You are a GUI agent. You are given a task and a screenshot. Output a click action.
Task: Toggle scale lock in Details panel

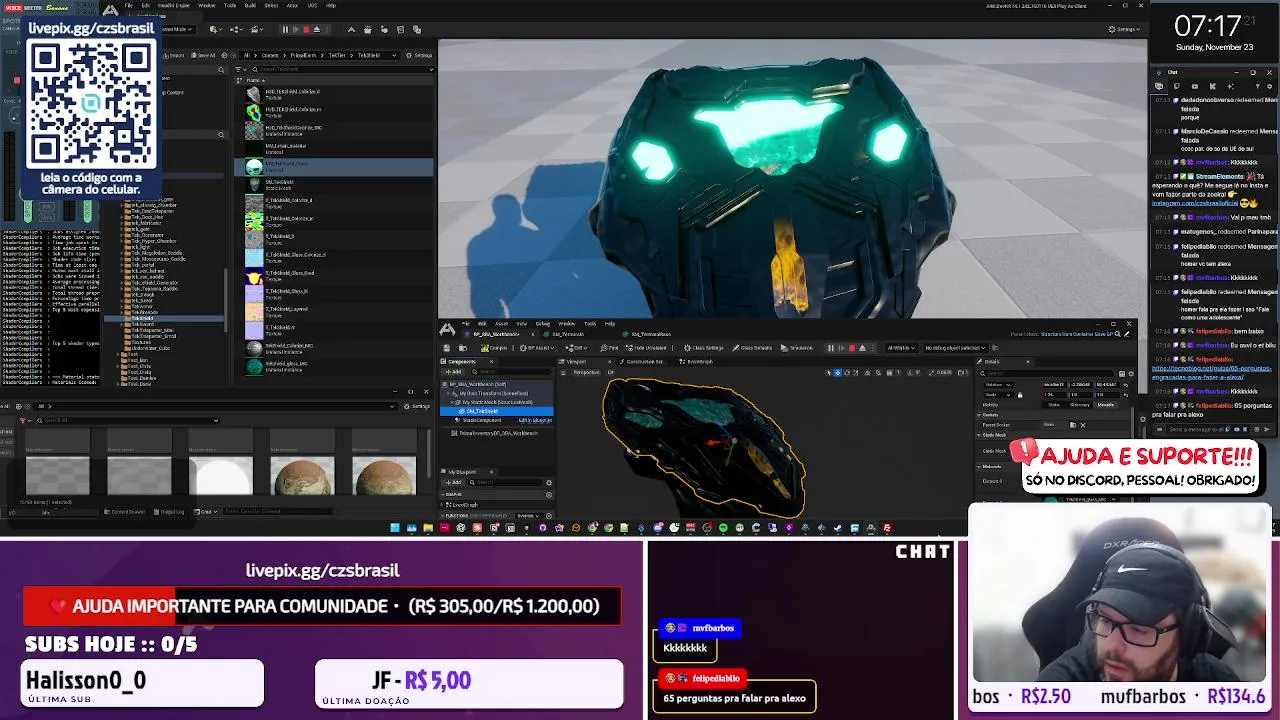click(1020, 395)
